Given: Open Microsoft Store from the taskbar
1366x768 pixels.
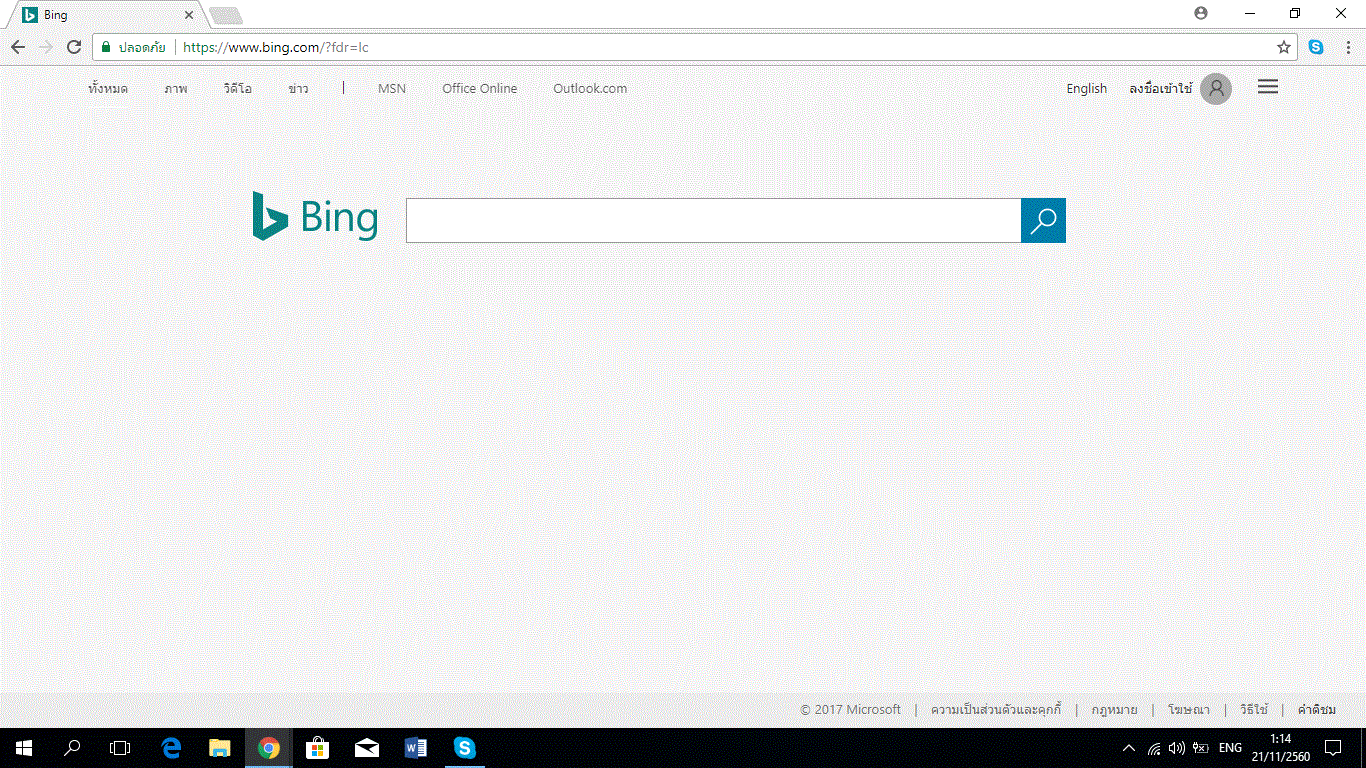Looking at the screenshot, I should click(317, 747).
